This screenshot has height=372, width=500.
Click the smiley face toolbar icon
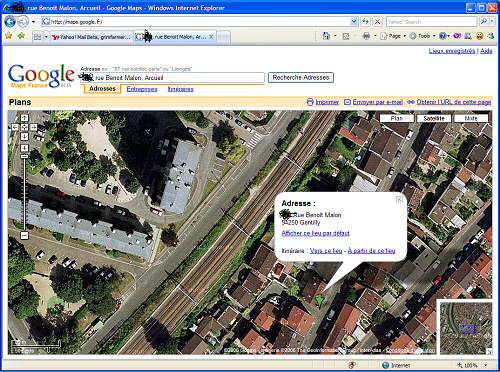[x=480, y=36]
